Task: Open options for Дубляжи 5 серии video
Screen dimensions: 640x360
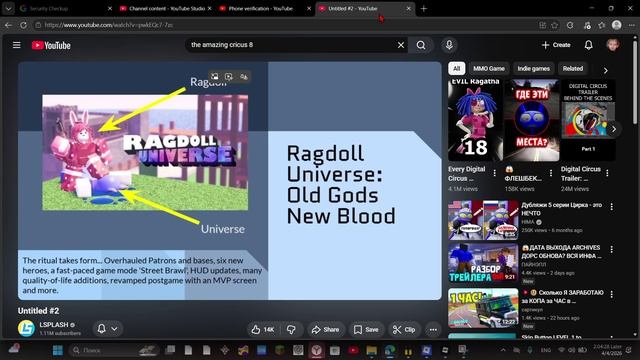Action: [x=611, y=207]
